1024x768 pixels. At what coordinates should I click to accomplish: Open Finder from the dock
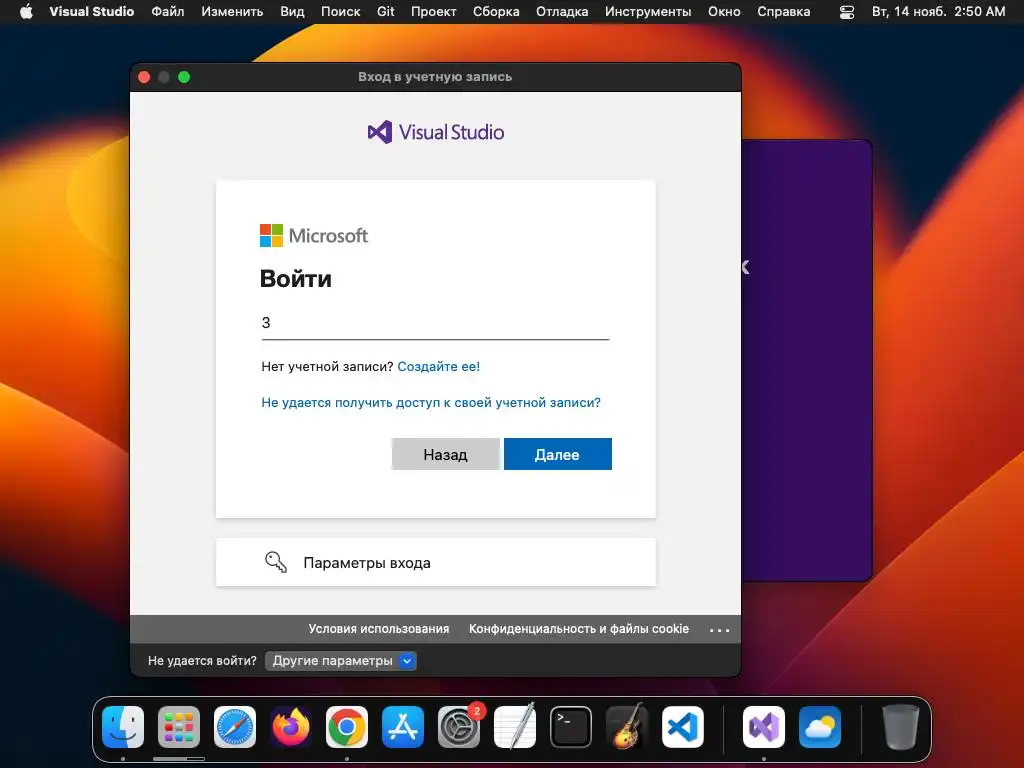tap(123, 727)
